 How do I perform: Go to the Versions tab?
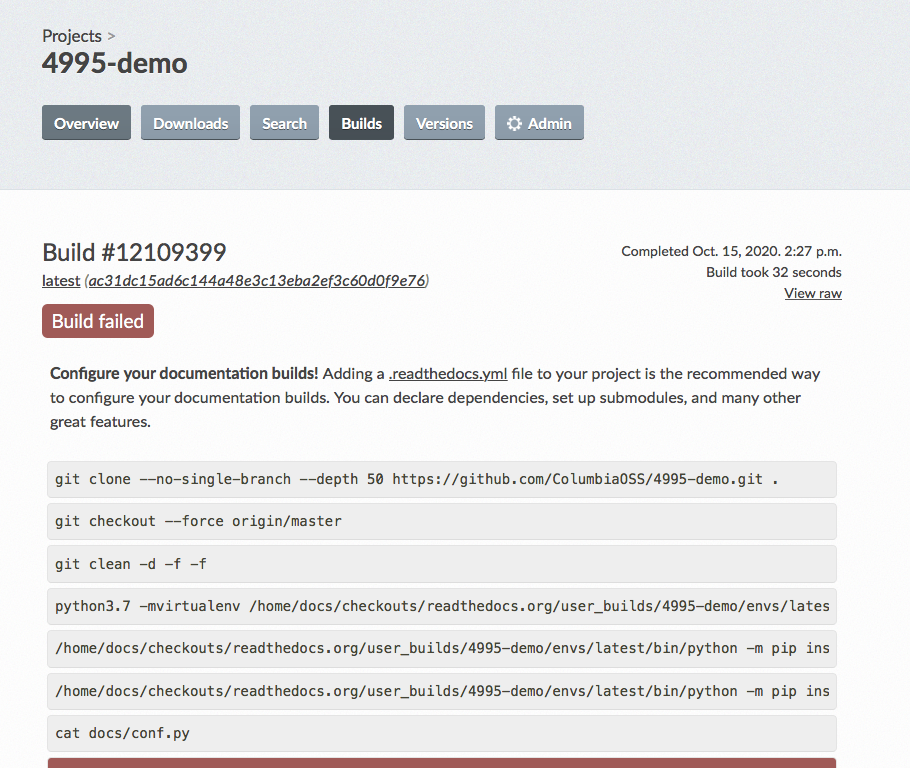445,122
